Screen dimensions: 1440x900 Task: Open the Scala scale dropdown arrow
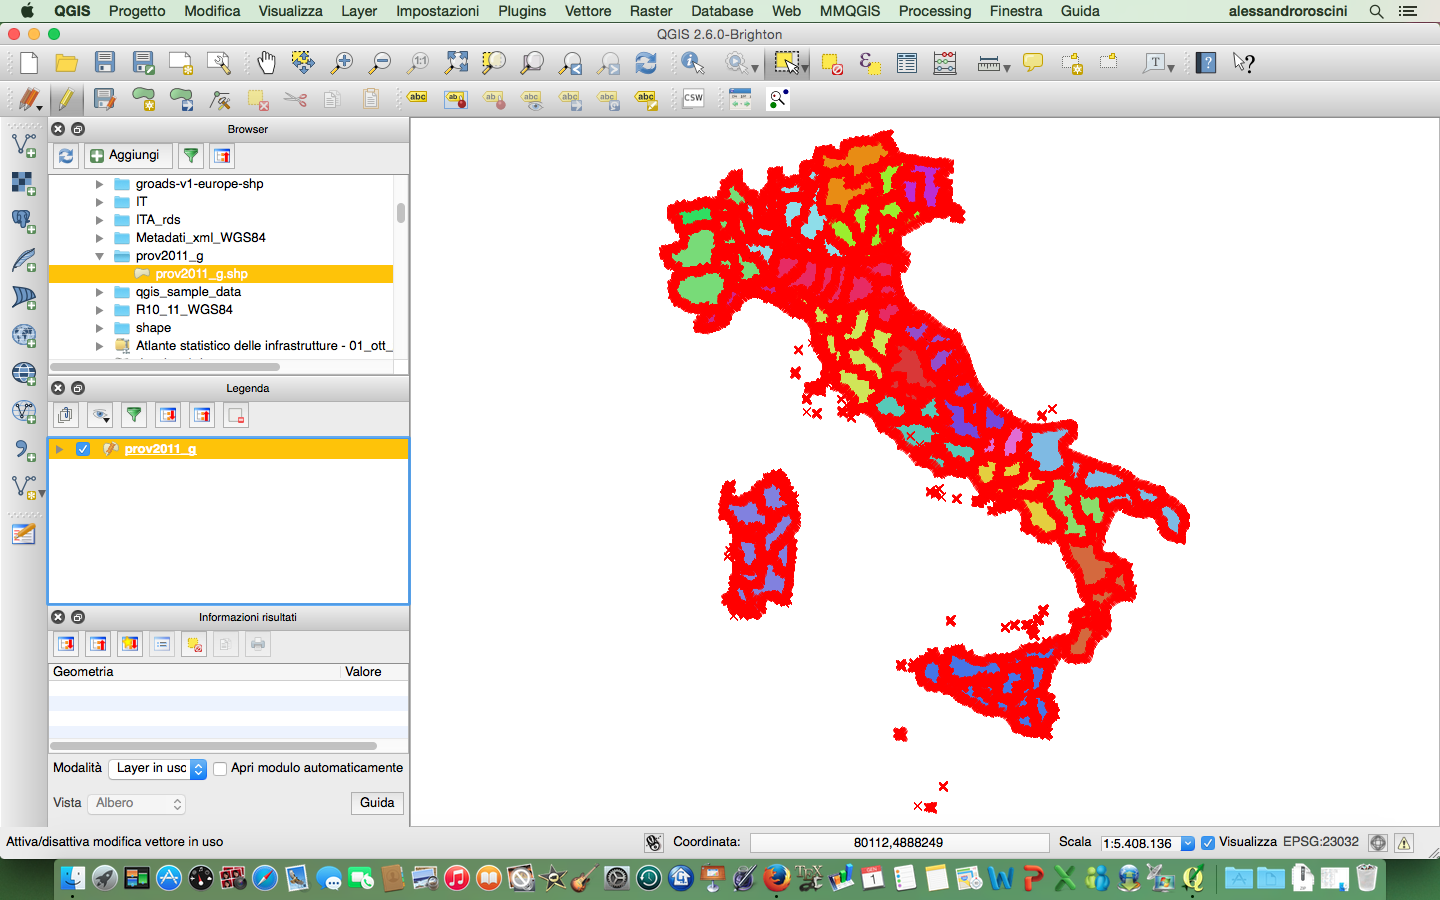point(1188,843)
